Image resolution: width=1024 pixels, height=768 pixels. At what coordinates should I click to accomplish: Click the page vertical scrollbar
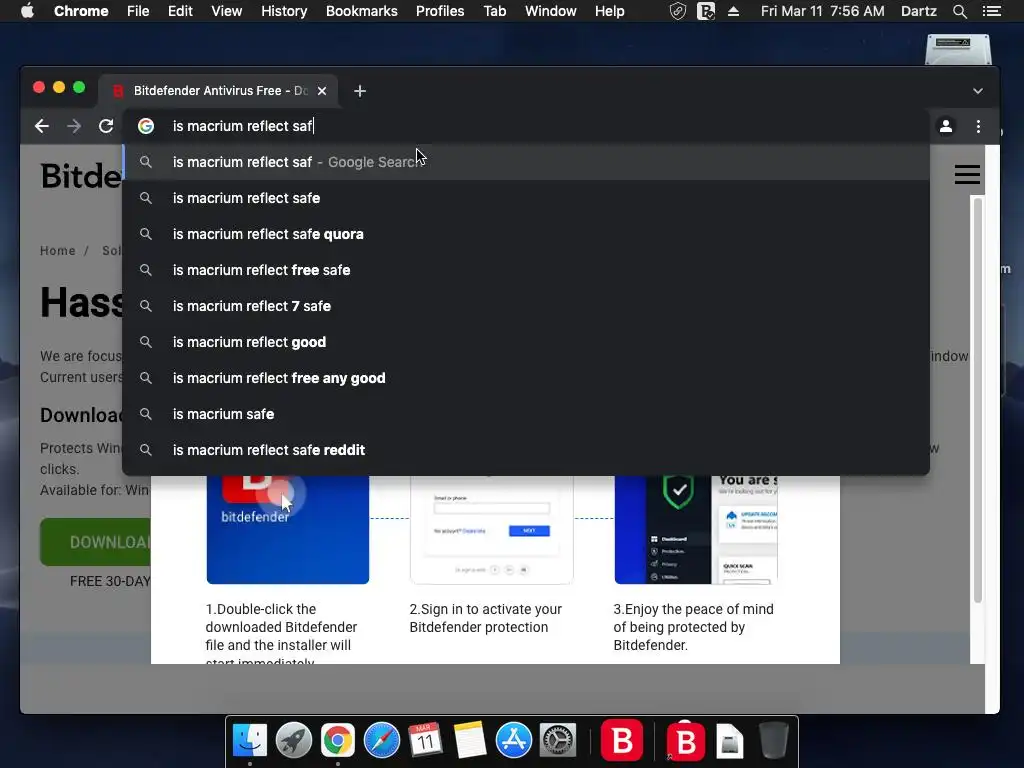pos(978,400)
